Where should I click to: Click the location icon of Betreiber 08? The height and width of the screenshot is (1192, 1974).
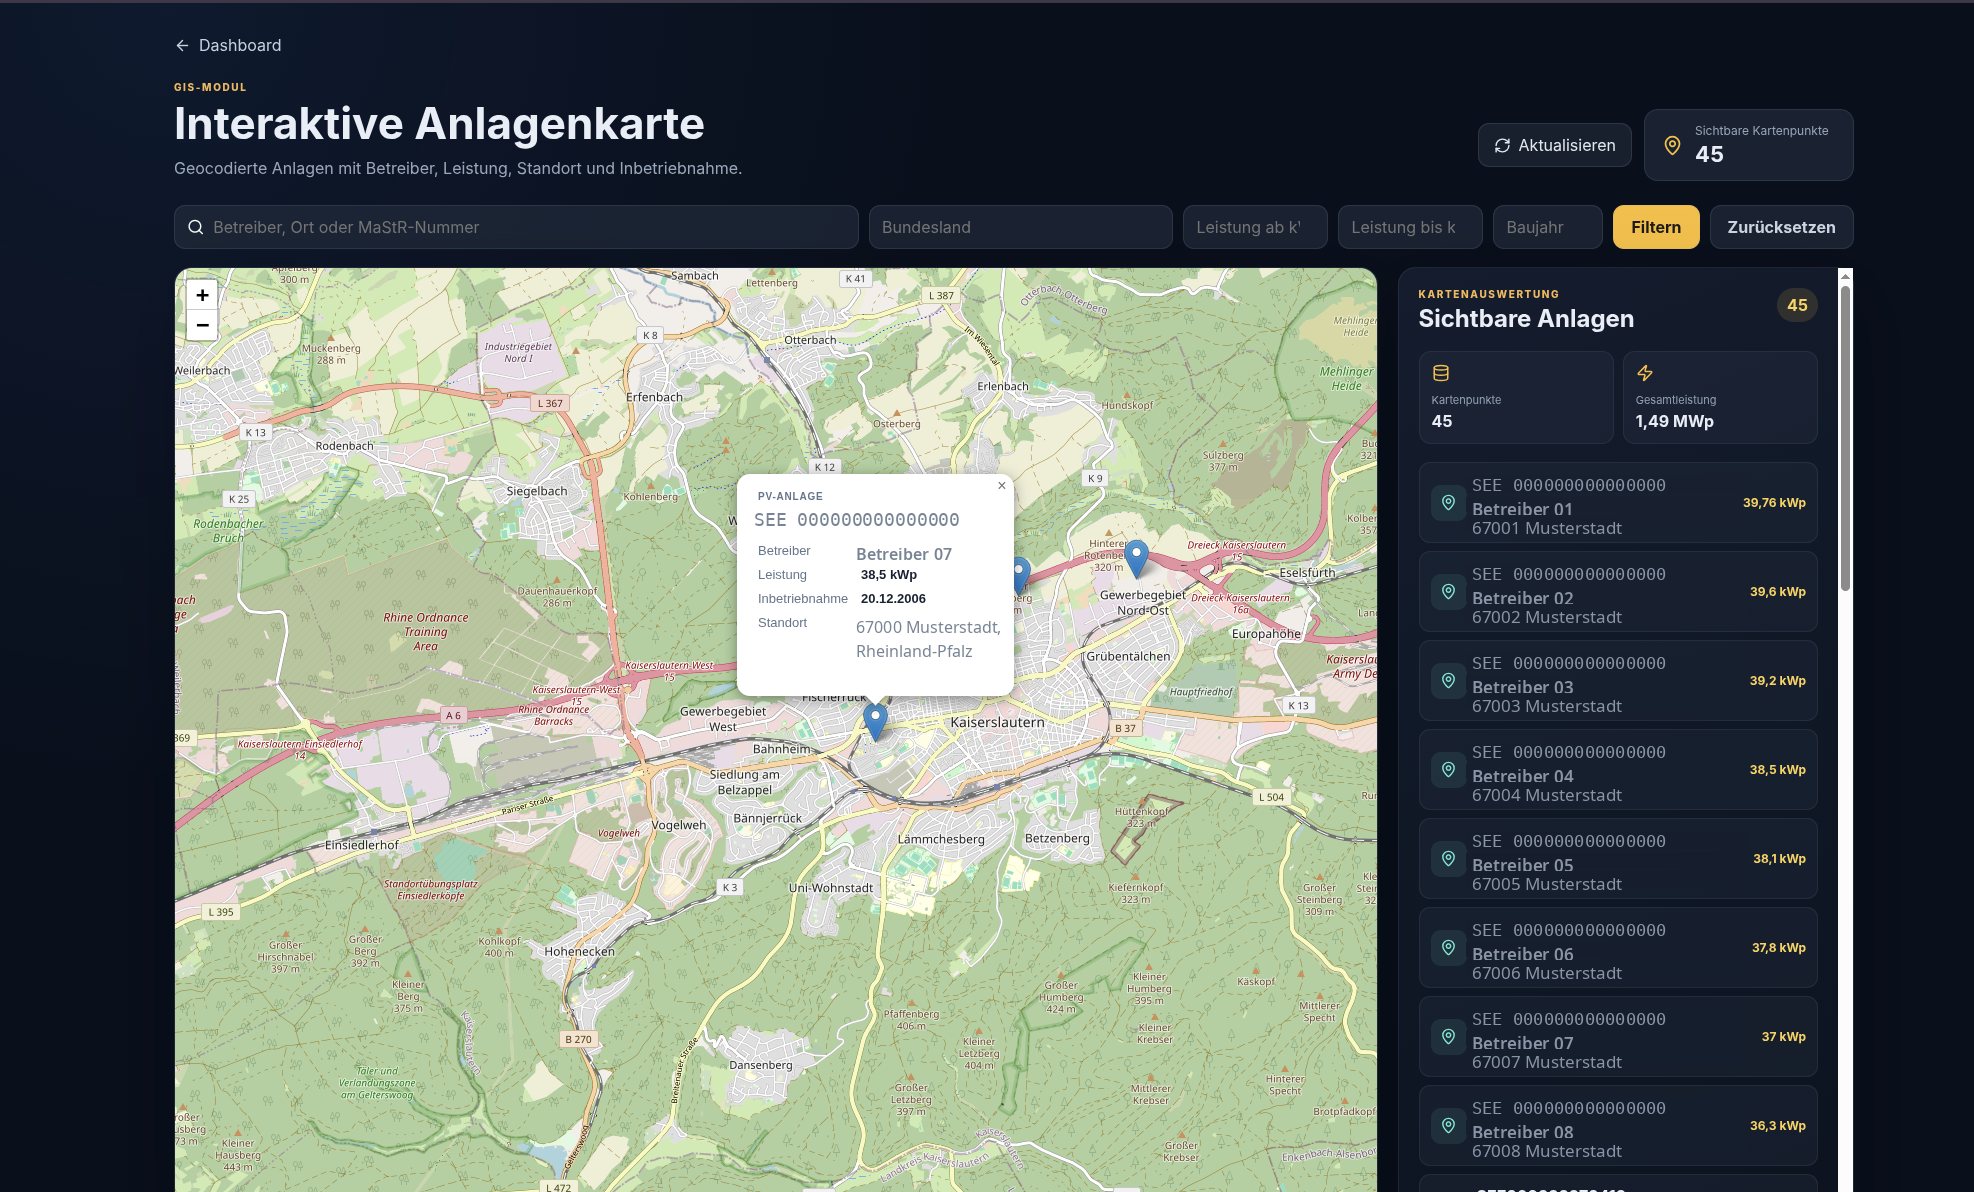pyautogui.click(x=1448, y=1126)
